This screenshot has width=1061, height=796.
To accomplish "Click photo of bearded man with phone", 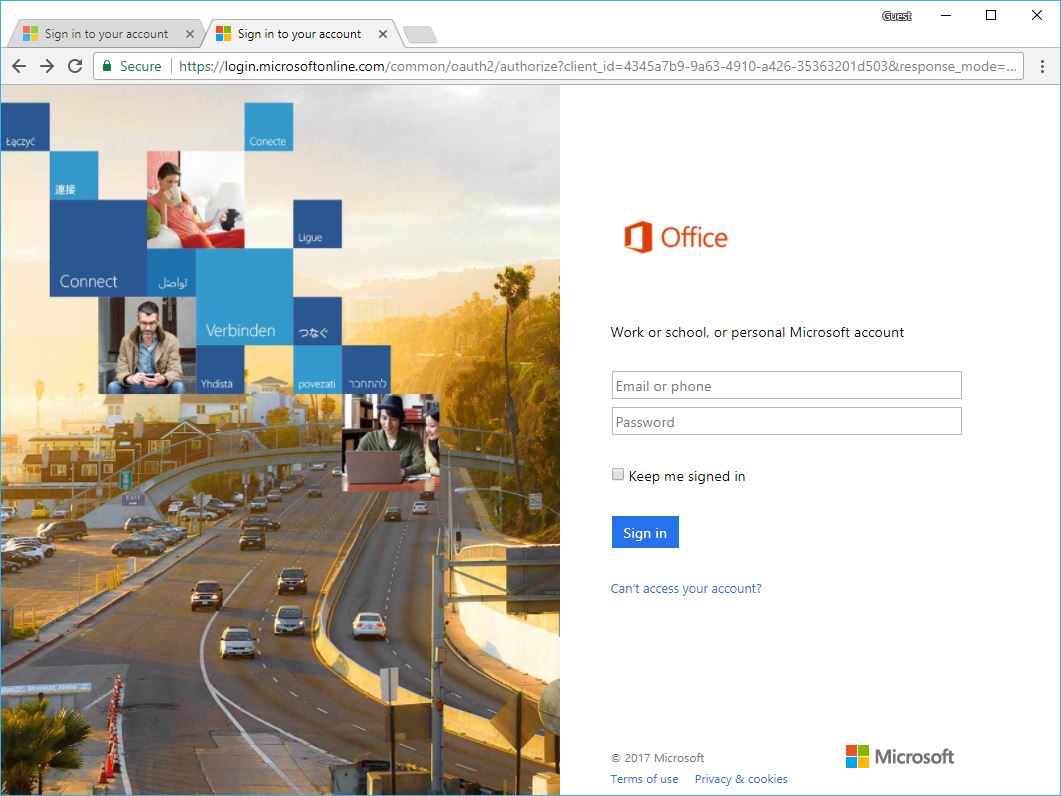I will [148, 346].
